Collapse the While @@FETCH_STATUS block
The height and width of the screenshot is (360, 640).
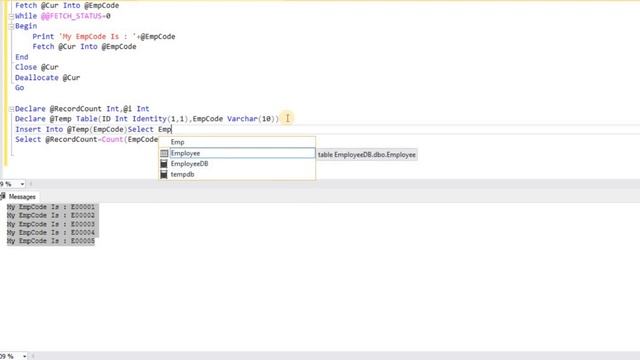11,16
